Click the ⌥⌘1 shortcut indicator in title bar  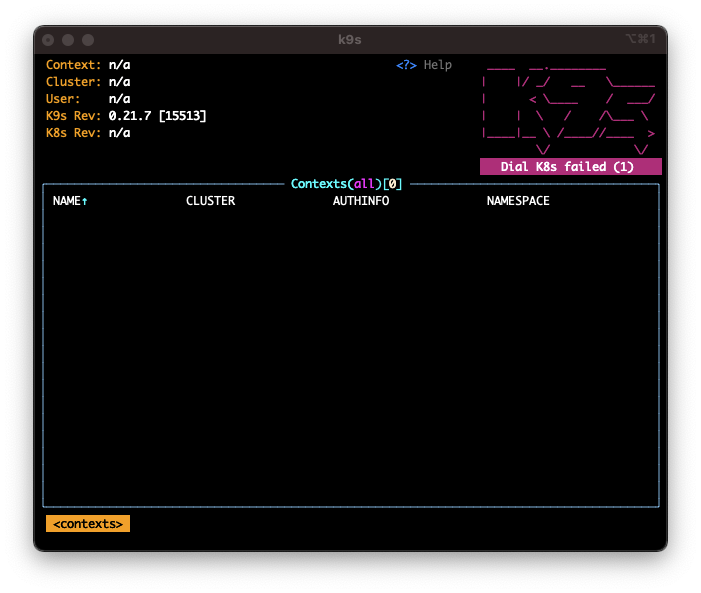click(x=640, y=39)
